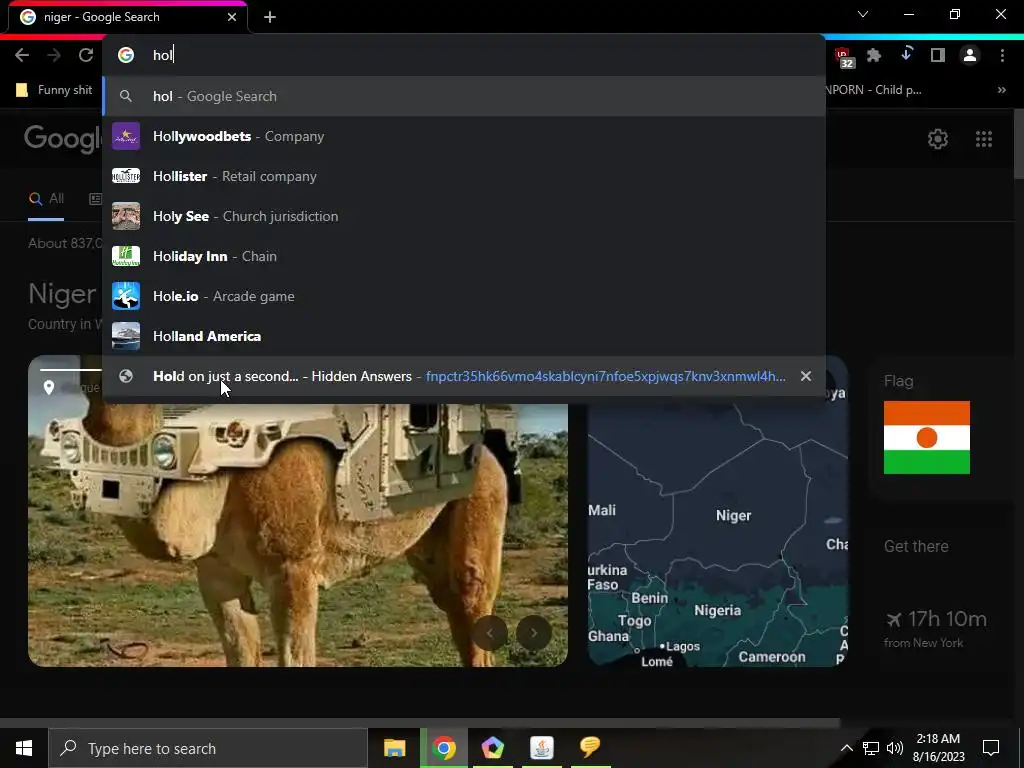The image size is (1024, 768).
Task: Show the downloads arrow icon
Action: click(906, 55)
